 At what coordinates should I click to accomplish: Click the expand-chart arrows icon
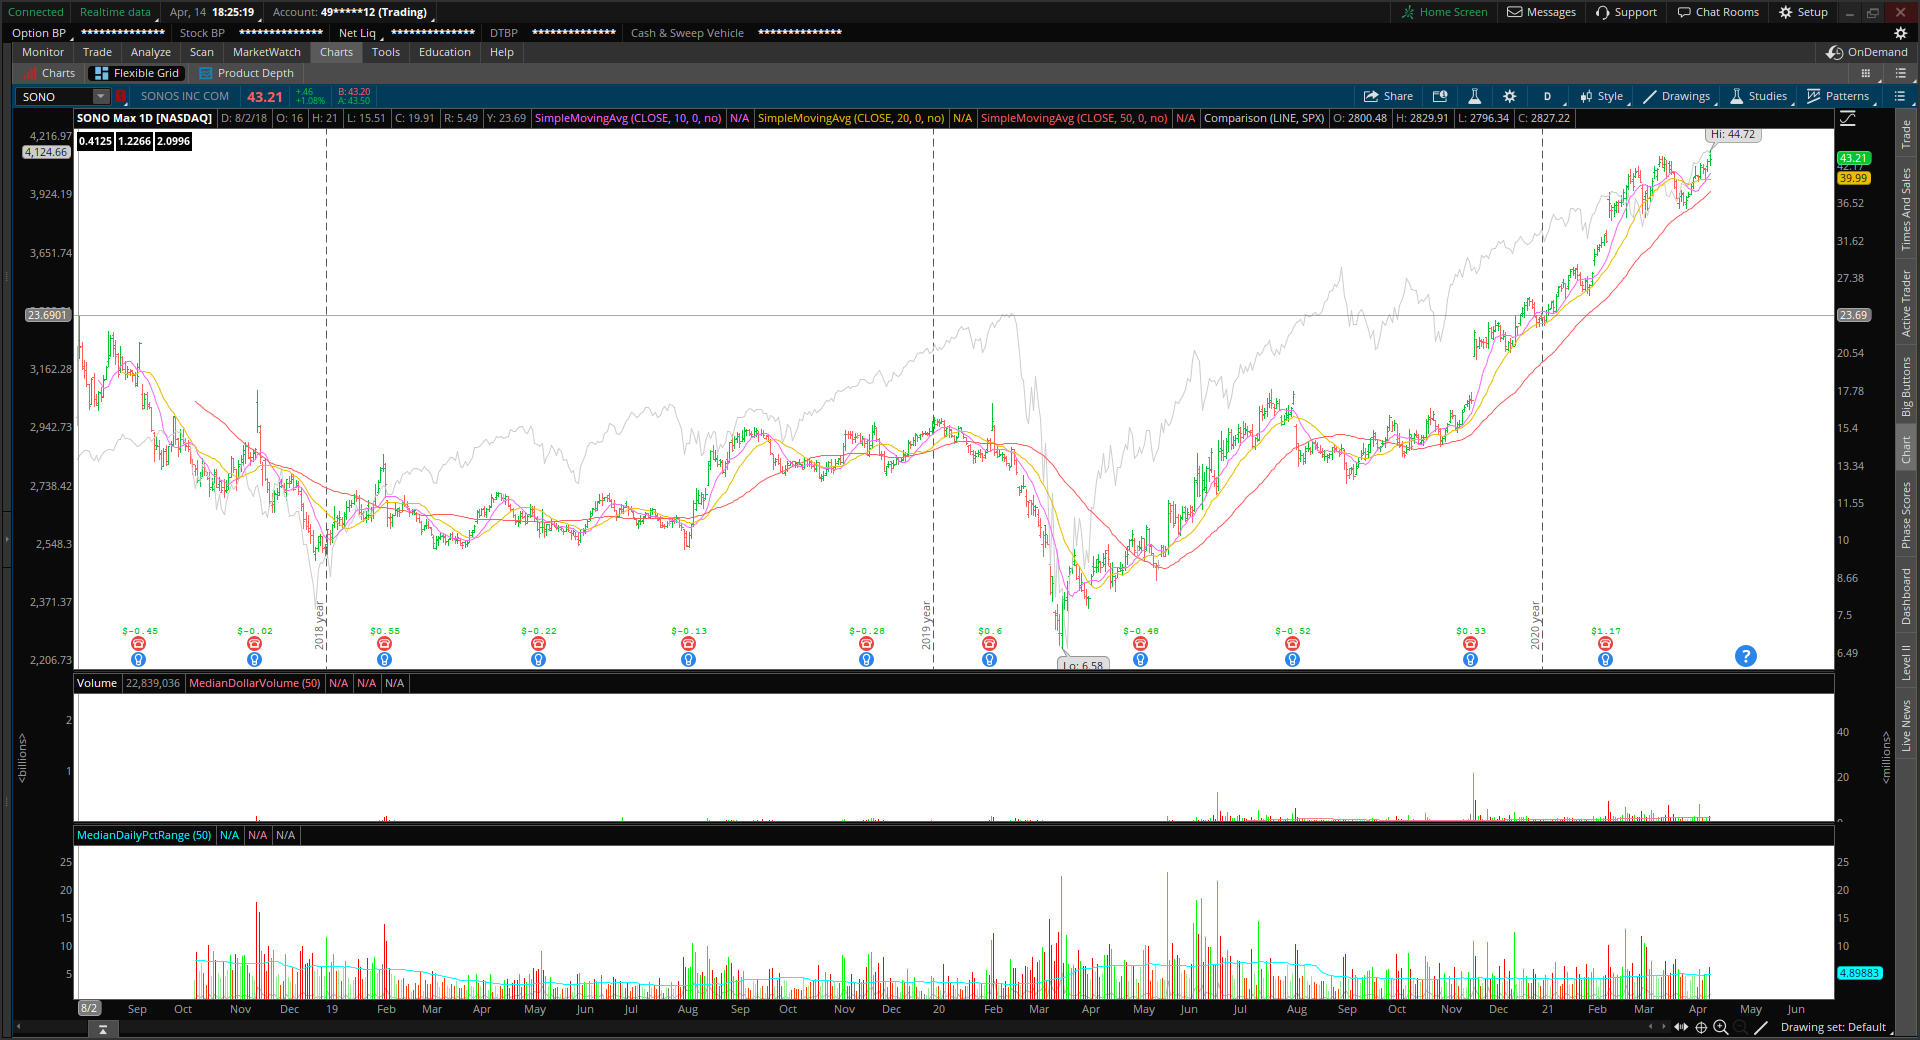pyautogui.click(x=1681, y=1027)
